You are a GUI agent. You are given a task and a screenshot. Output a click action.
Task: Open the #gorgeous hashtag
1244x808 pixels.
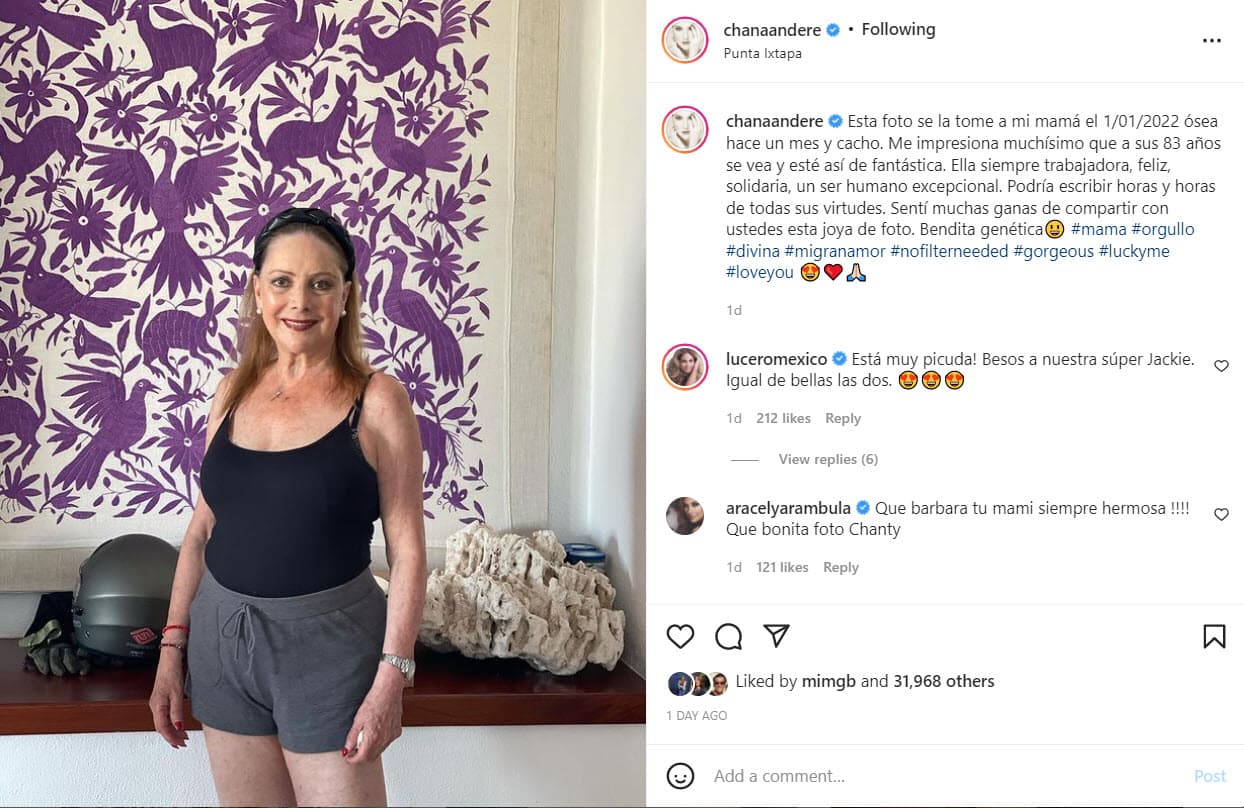pyautogui.click(x=1053, y=251)
